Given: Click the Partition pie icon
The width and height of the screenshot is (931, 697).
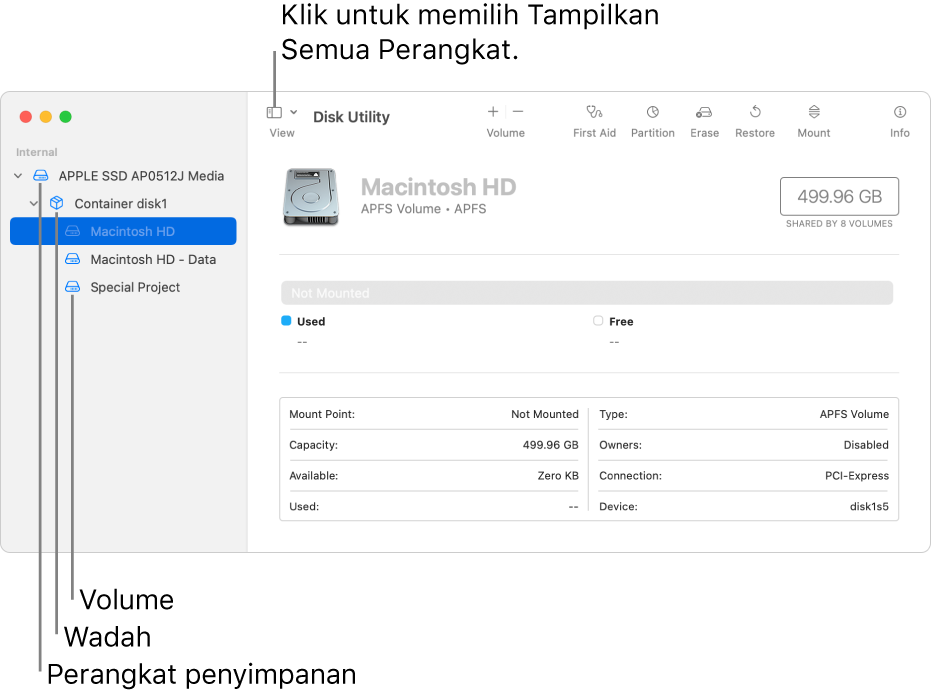Looking at the screenshot, I should tap(653, 112).
